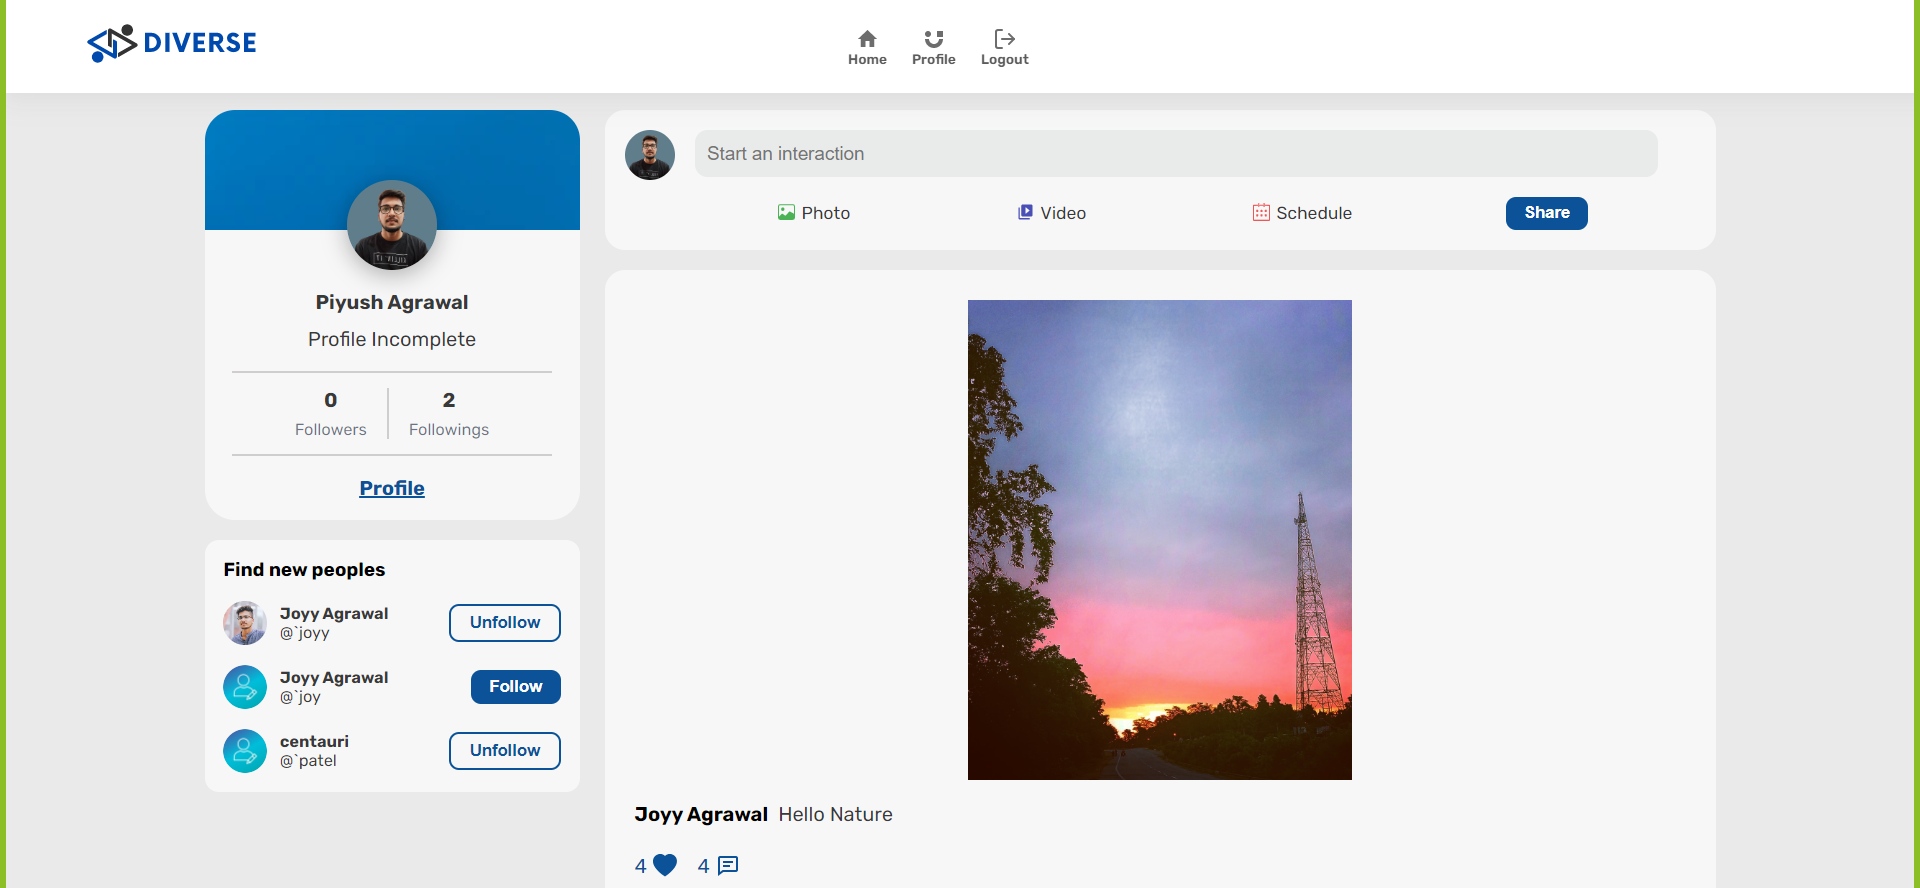Click Piyush Agrawal's profile picture
The image size is (1920, 888).
[x=392, y=225]
